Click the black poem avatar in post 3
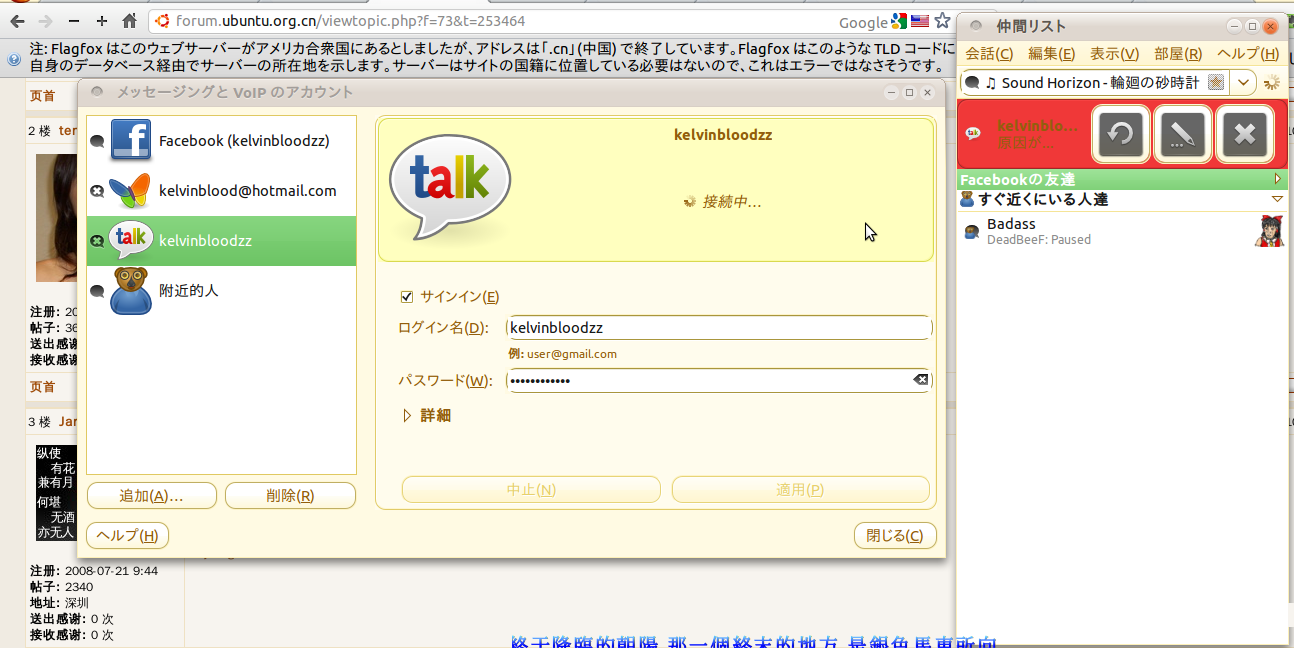This screenshot has height=648, width=1294. click(56, 494)
